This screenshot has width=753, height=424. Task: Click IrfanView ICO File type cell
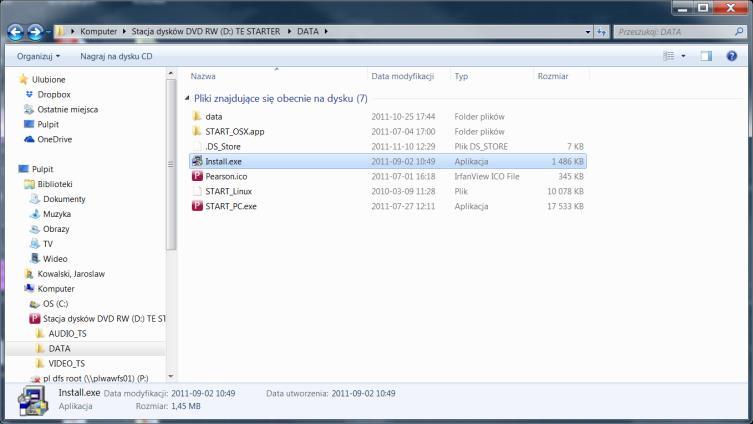[486, 176]
